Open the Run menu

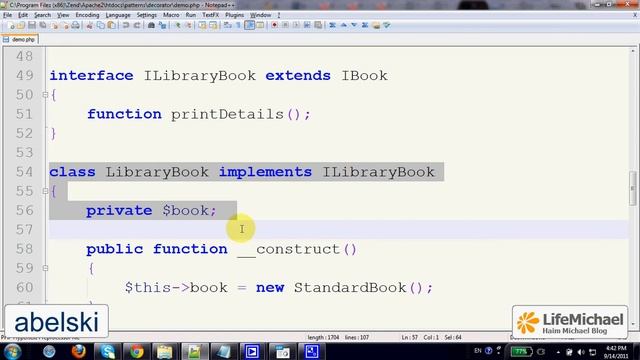point(191,15)
